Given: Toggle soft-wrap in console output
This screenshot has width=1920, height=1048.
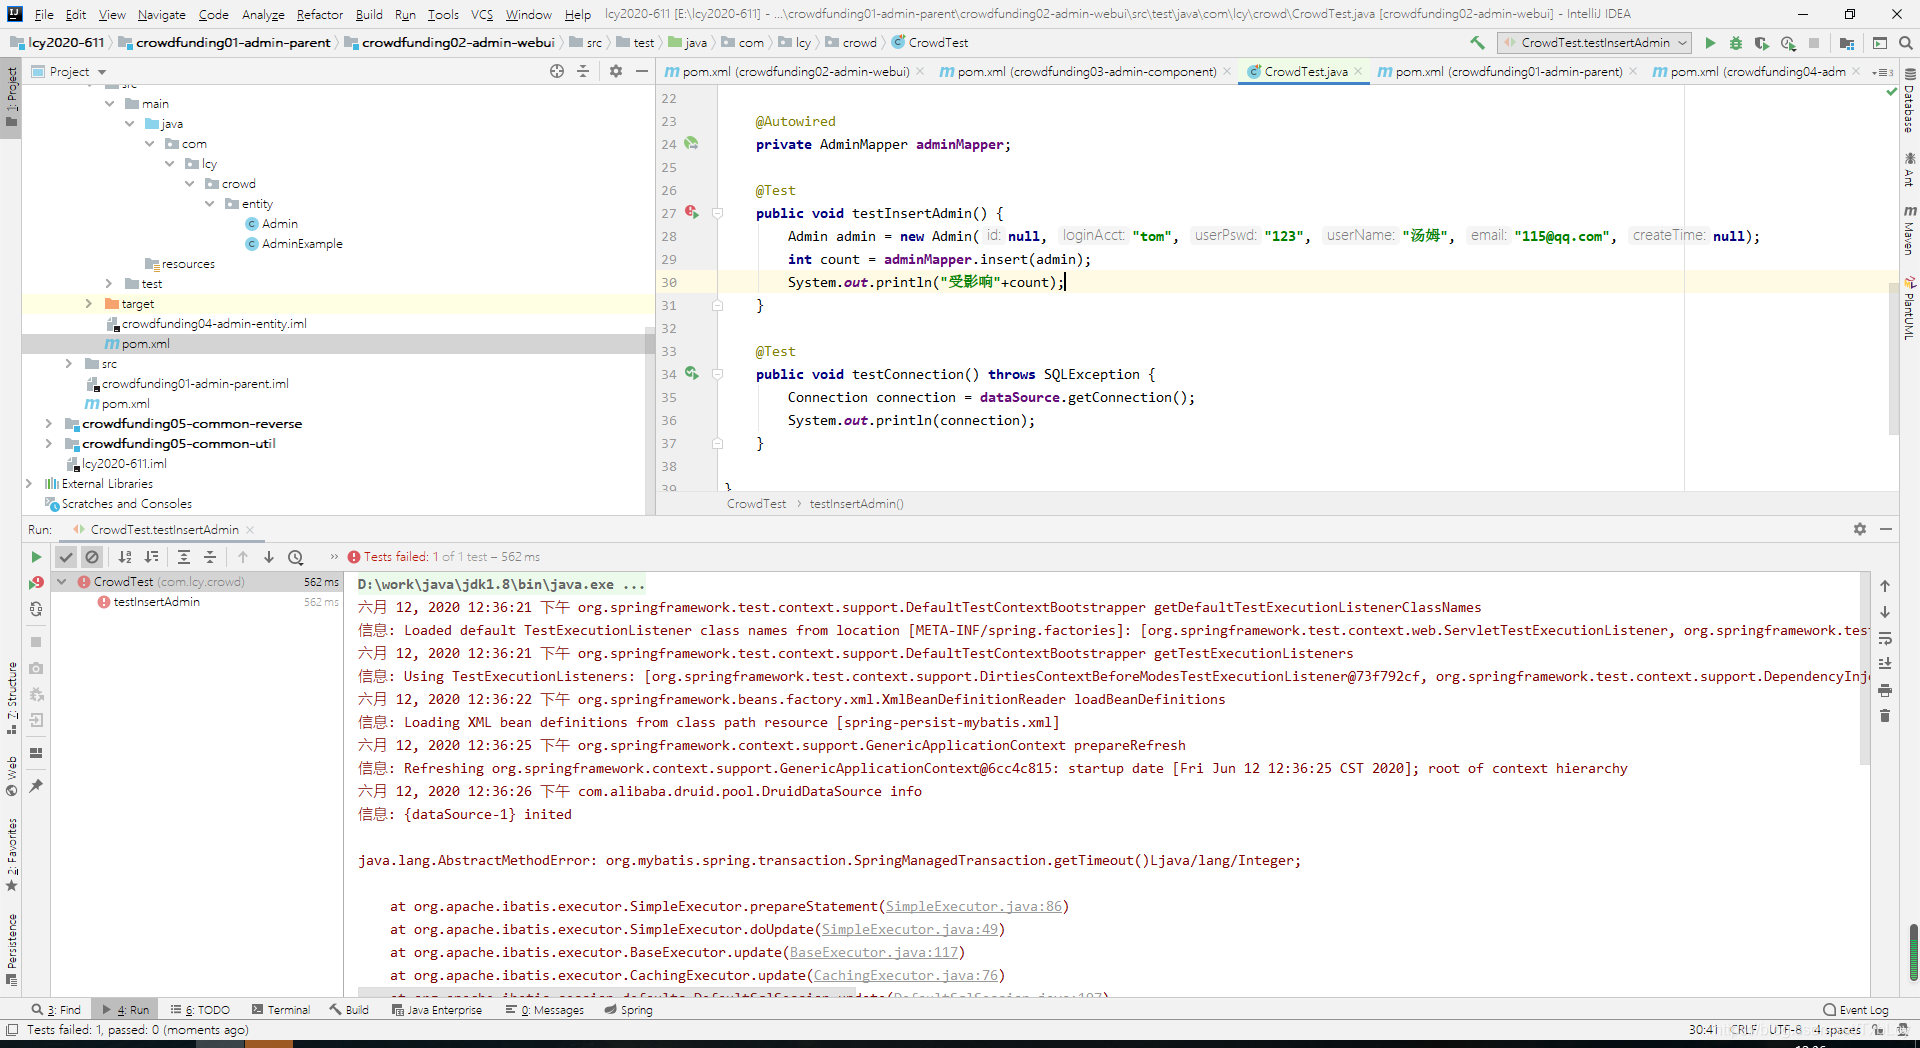Looking at the screenshot, I should [1885, 638].
